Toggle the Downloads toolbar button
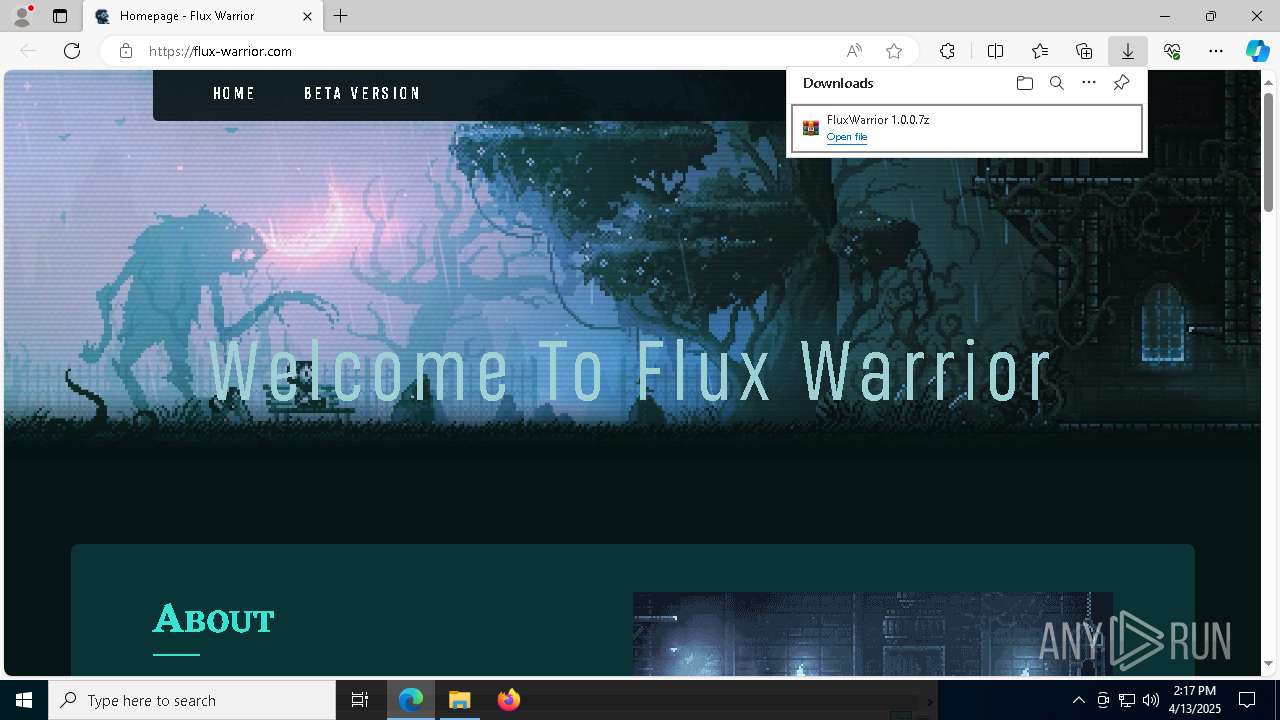 1128,51
